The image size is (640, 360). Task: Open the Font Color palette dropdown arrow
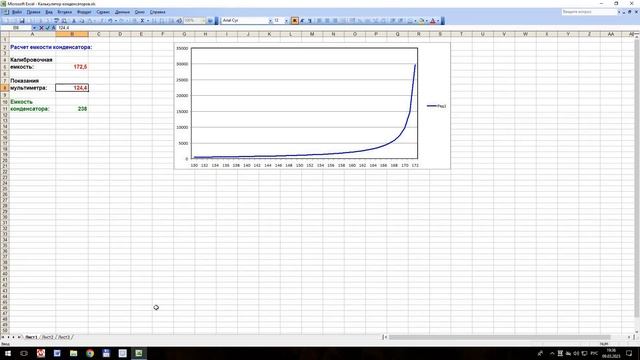[438, 20]
